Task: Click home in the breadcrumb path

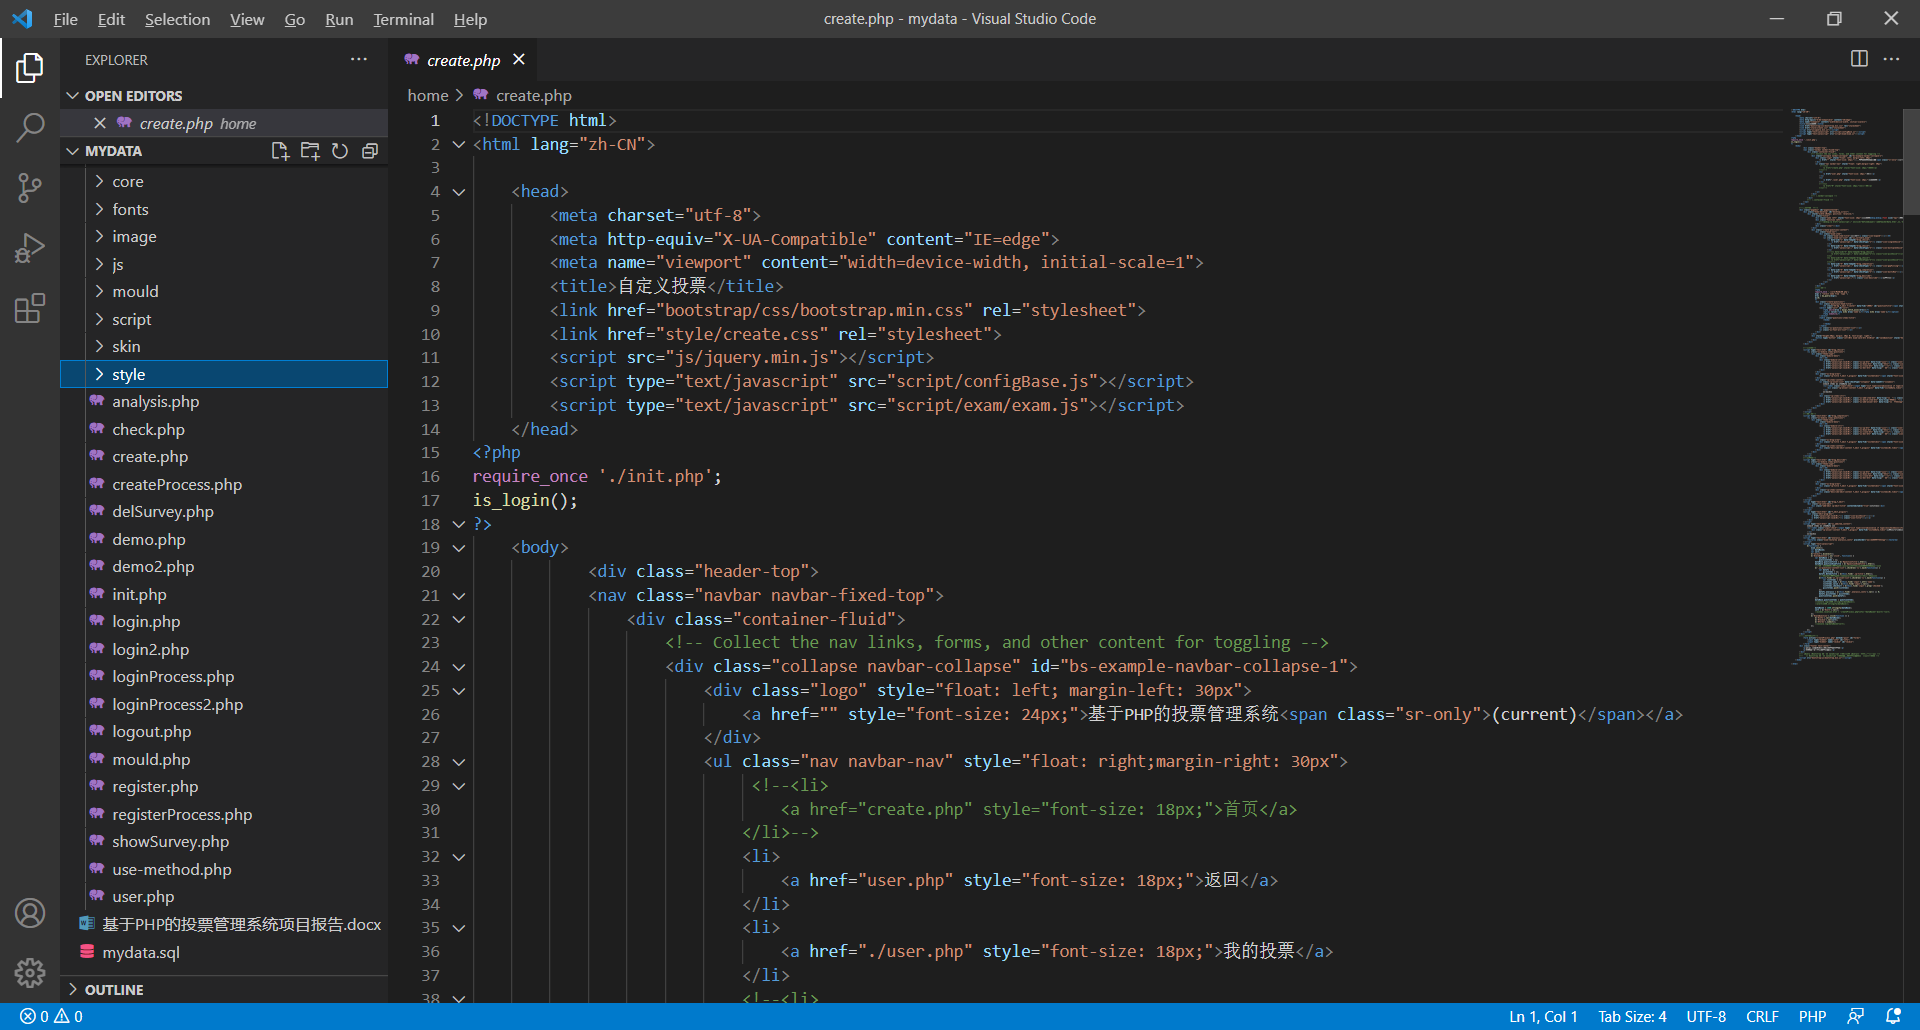Action: pyautogui.click(x=428, y=96)
